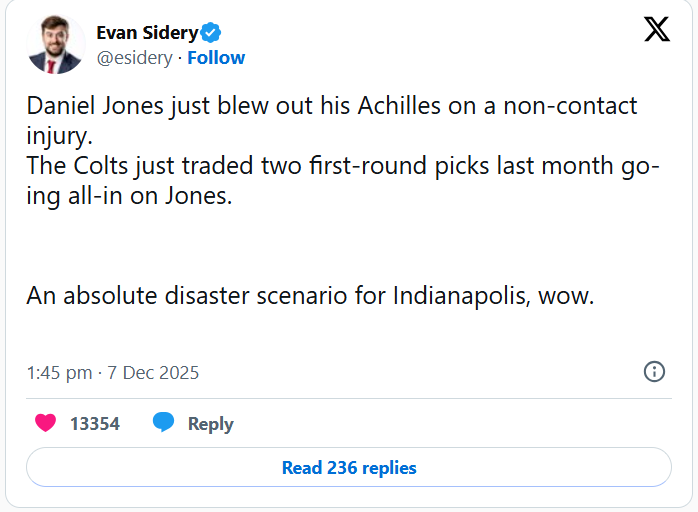Screen dimensions: 698x512
Task: Open the Twitter info circle icon
Action: pyautogui.click(x=654, y=372)
